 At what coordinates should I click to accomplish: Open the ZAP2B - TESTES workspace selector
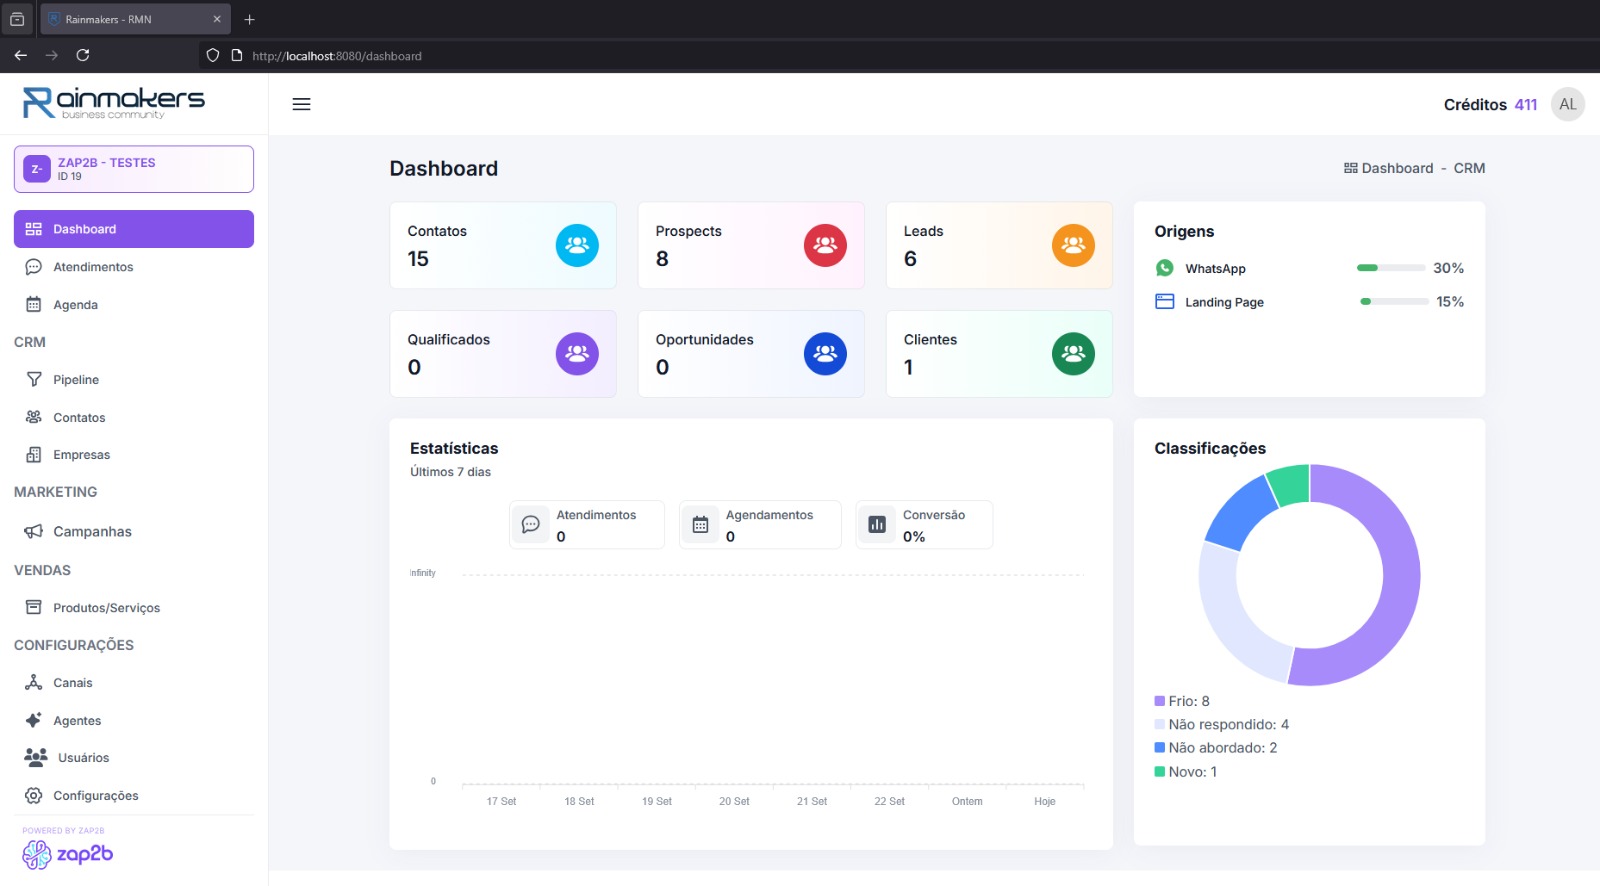coord(134,169)
